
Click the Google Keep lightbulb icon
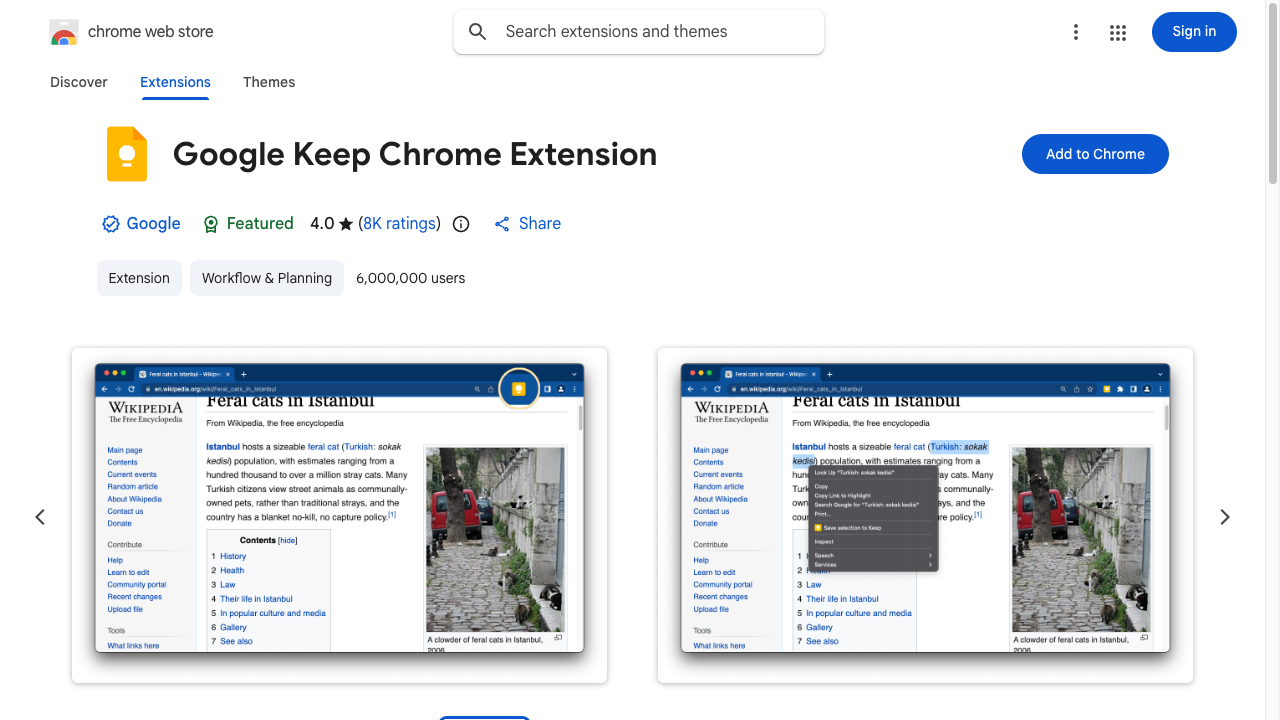[127, 154]
